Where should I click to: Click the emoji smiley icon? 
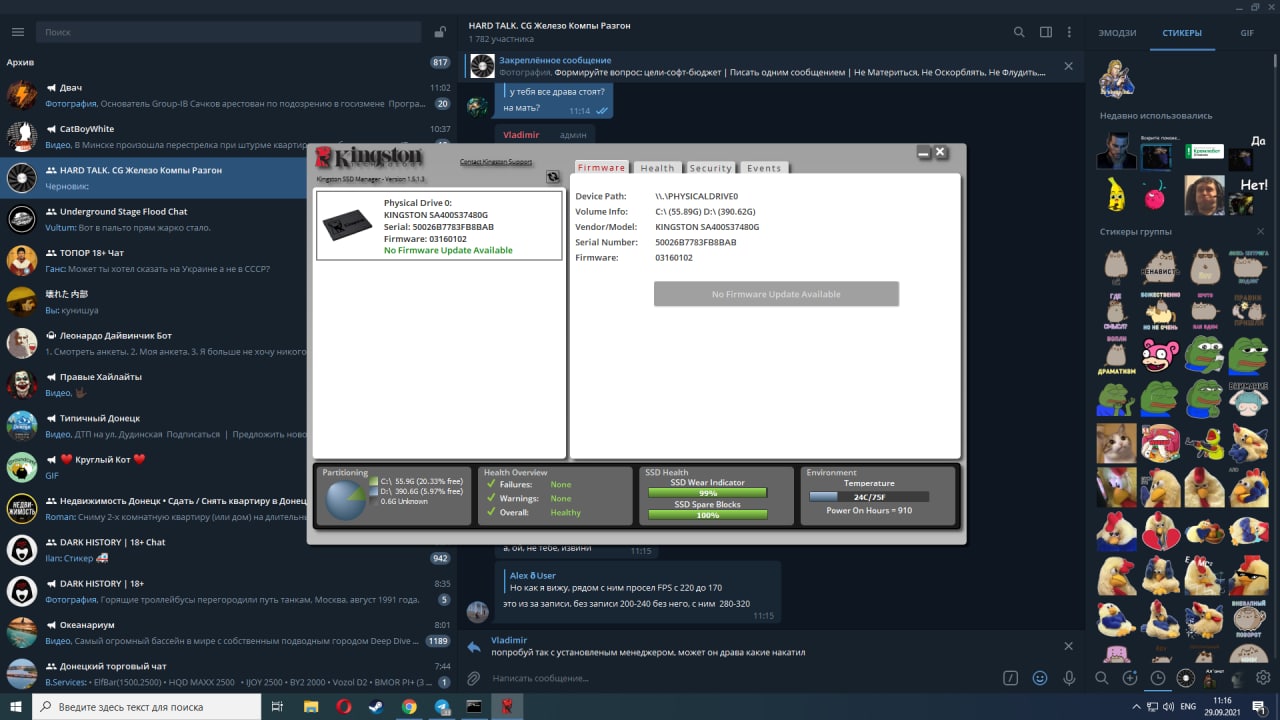[x=1040, y=678]
